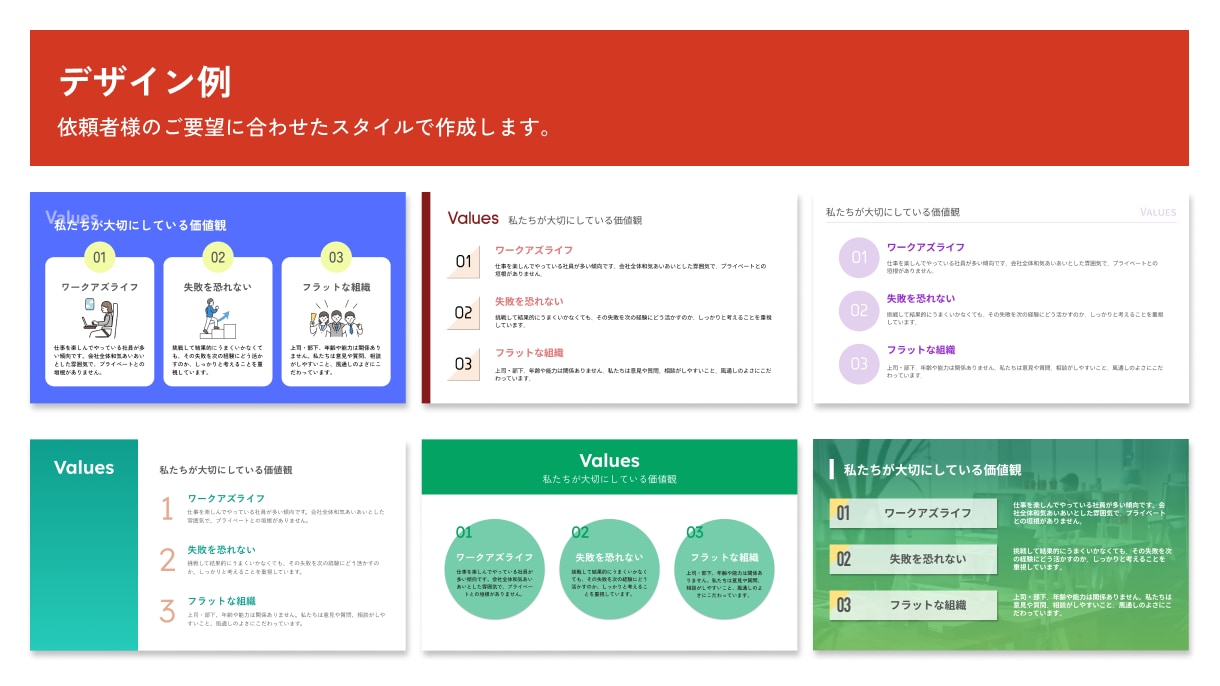The width and height of the screenshot is (1220, 686).
Task: Click body text in blue slide's フラットな組織 card
Action: 336,360
